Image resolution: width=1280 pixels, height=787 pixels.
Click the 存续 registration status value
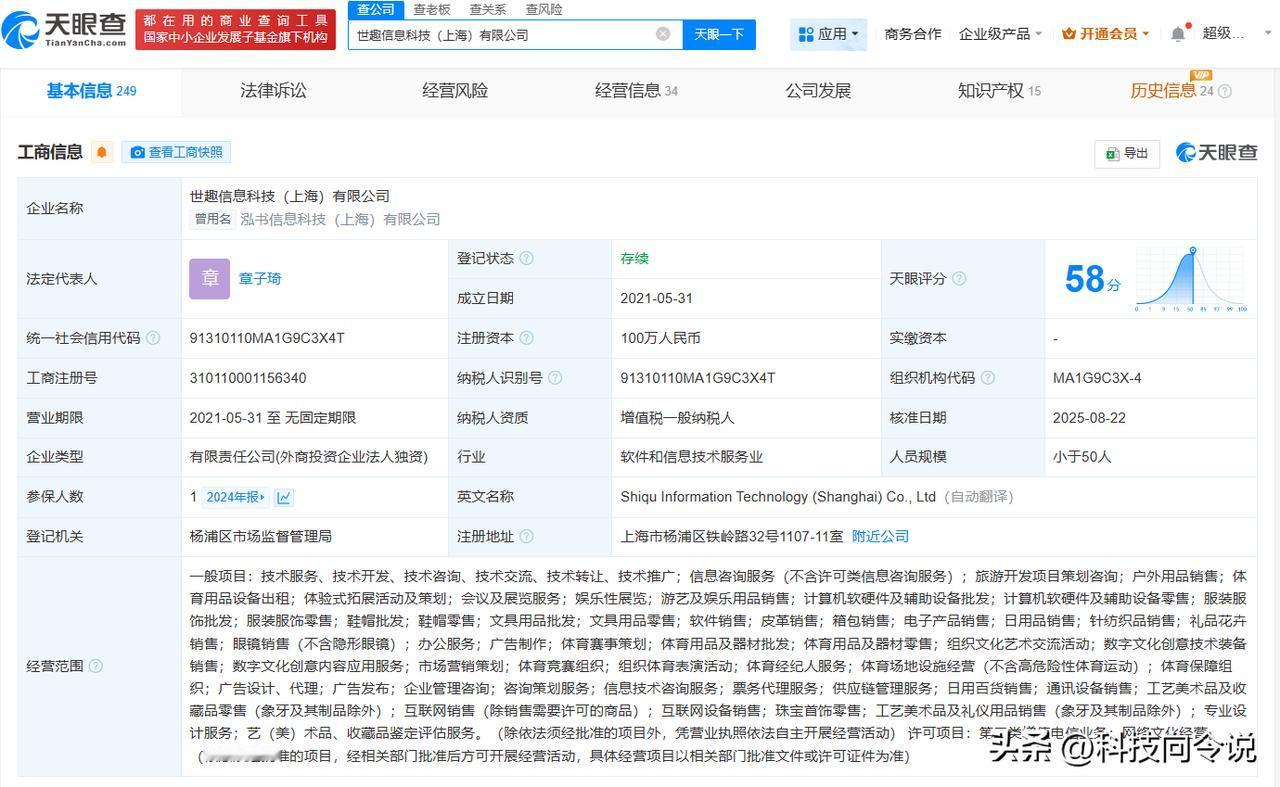pos(634,258)
